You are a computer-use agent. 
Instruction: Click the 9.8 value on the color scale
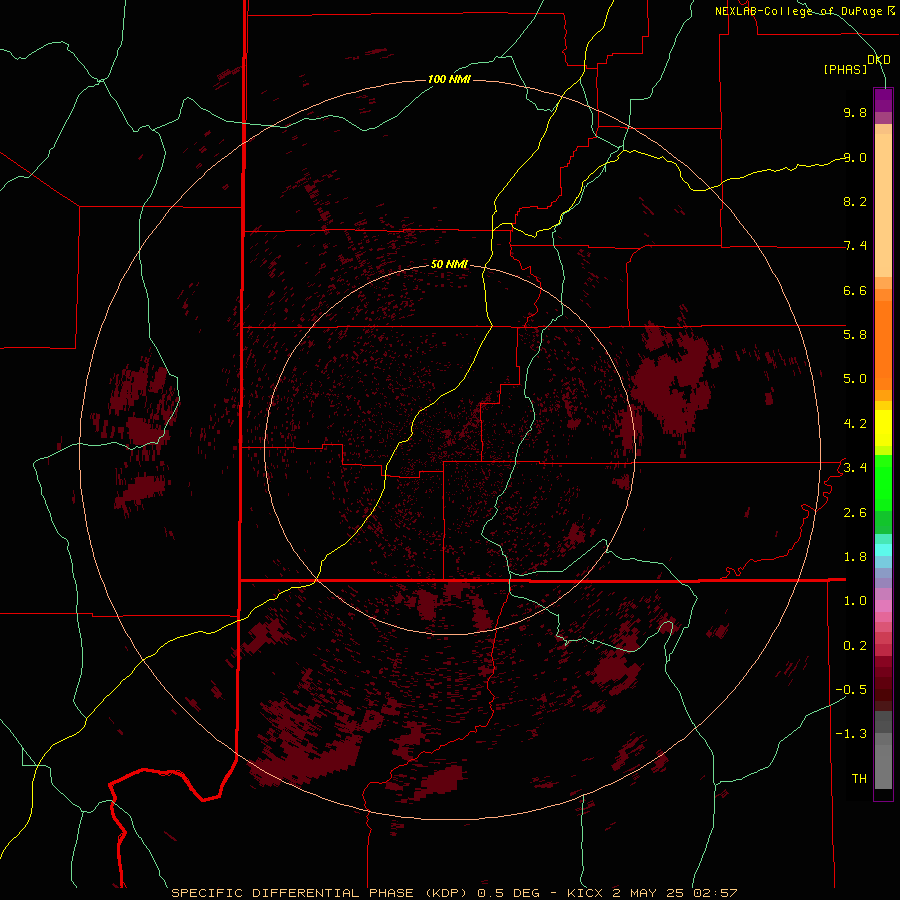[x=855, y=112]
